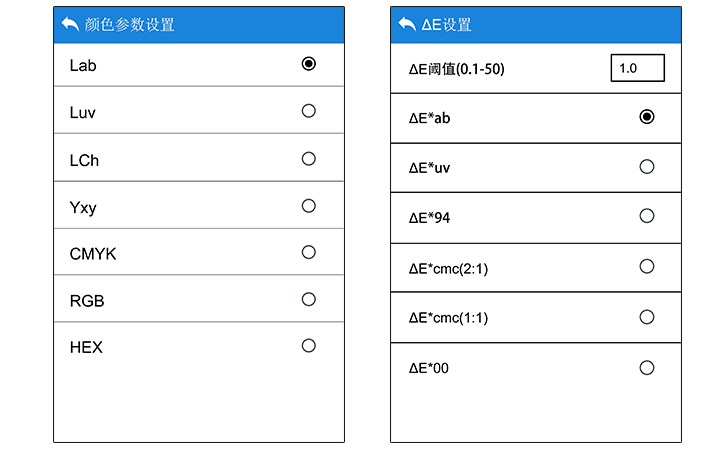Select the Yxy radio button
Screen dimensions: 726x450
point(308,205)
